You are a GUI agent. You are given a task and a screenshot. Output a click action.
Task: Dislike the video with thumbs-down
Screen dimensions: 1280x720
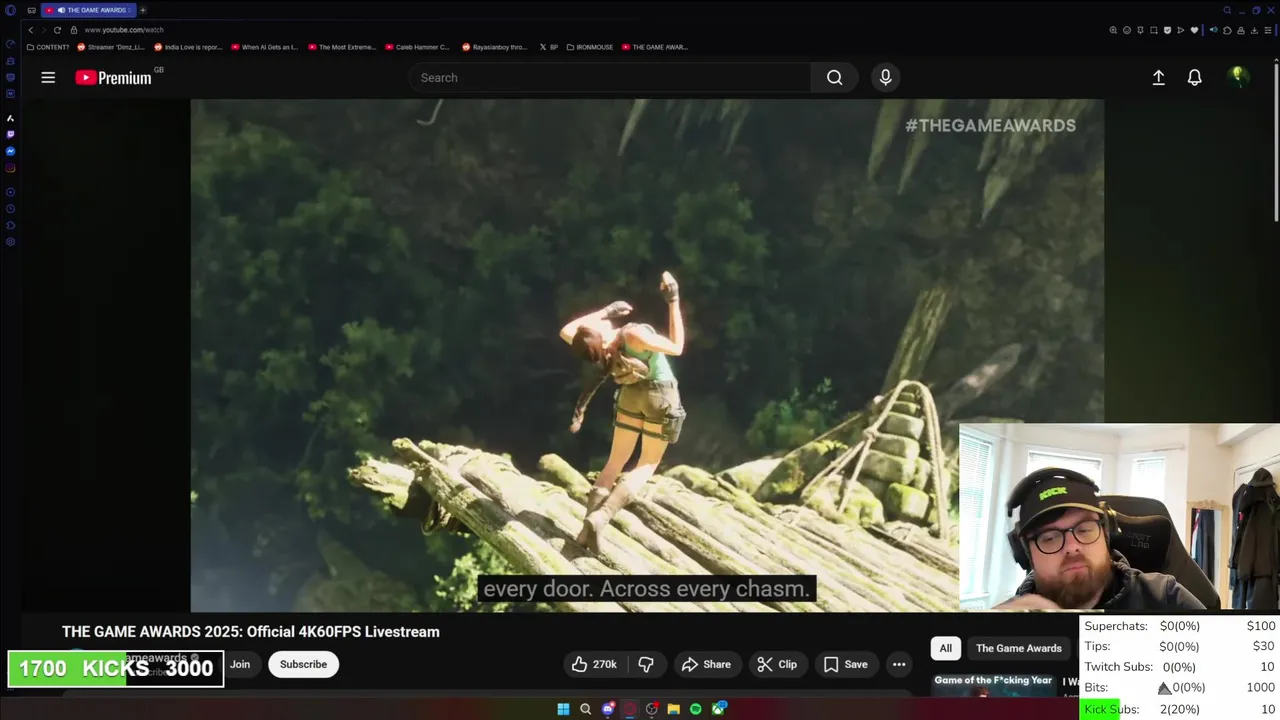click(646, 664)
